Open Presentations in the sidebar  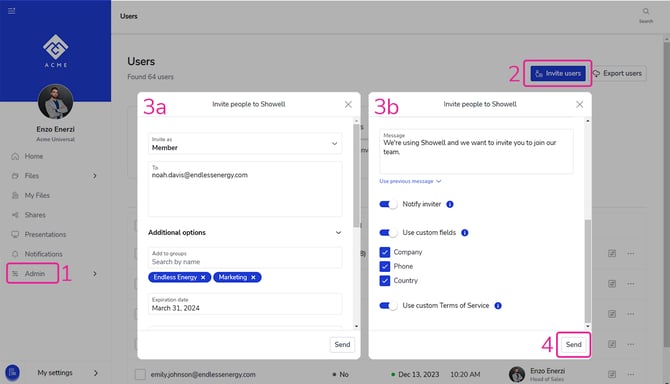tap(45, 235)
